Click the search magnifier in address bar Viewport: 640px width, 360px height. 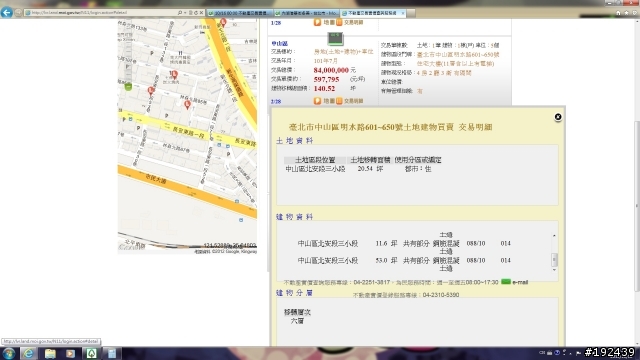point(180,13)
